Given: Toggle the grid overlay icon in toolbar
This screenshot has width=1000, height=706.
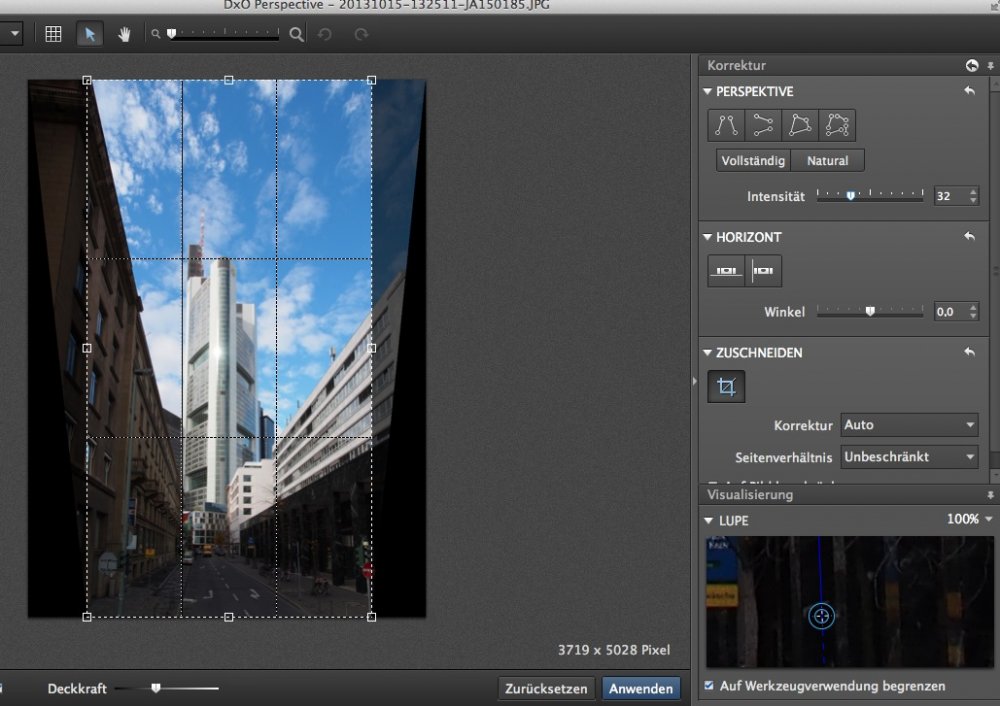Looking at the screenshot, I should click(54, 34).
